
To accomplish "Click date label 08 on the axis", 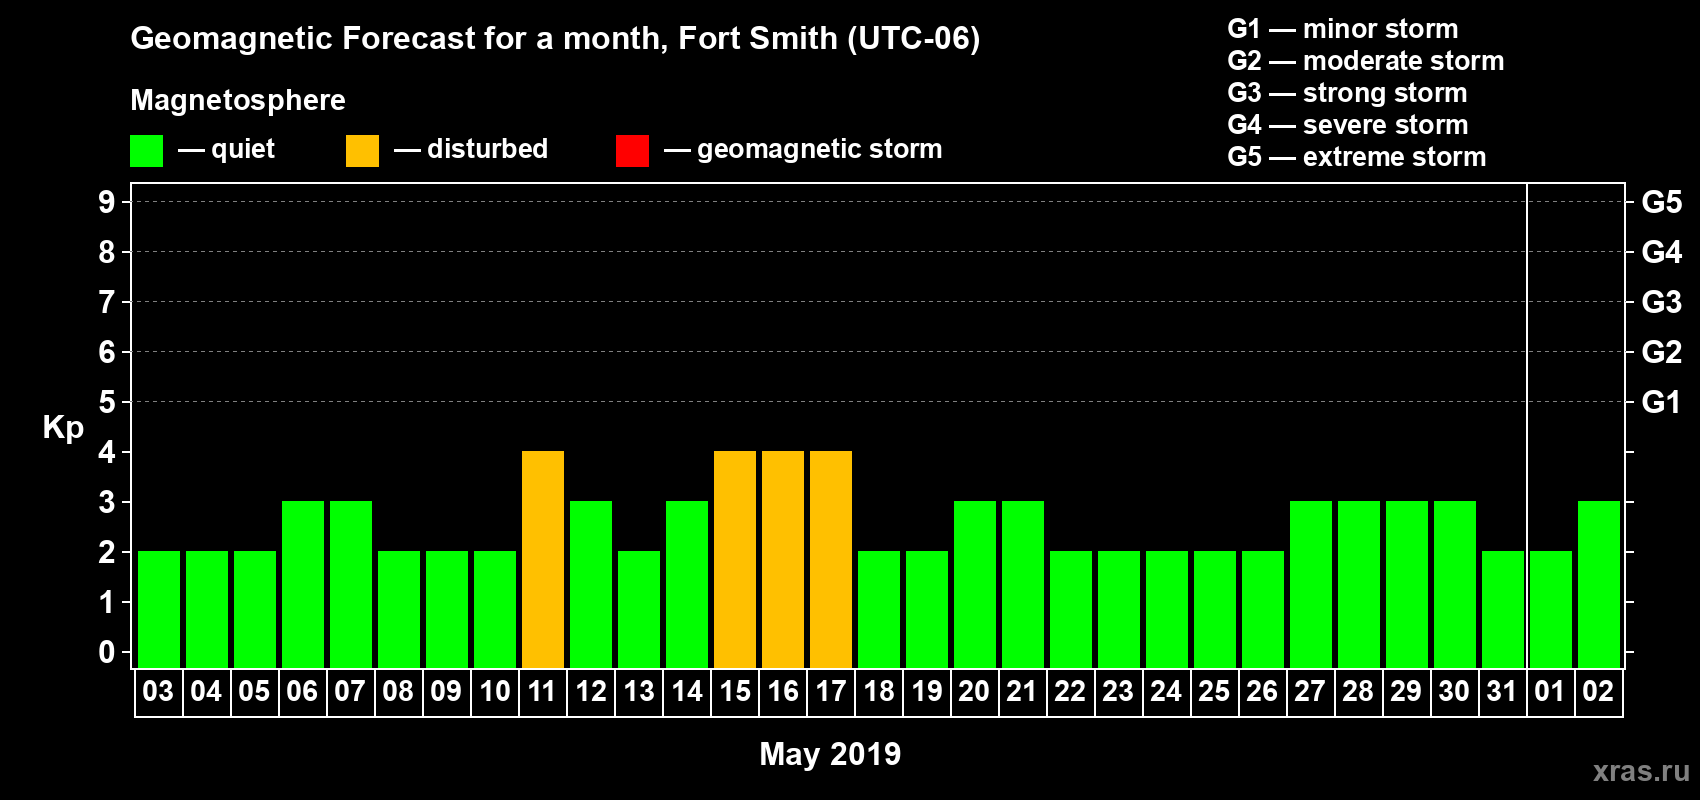I will [x=398, y=691].
